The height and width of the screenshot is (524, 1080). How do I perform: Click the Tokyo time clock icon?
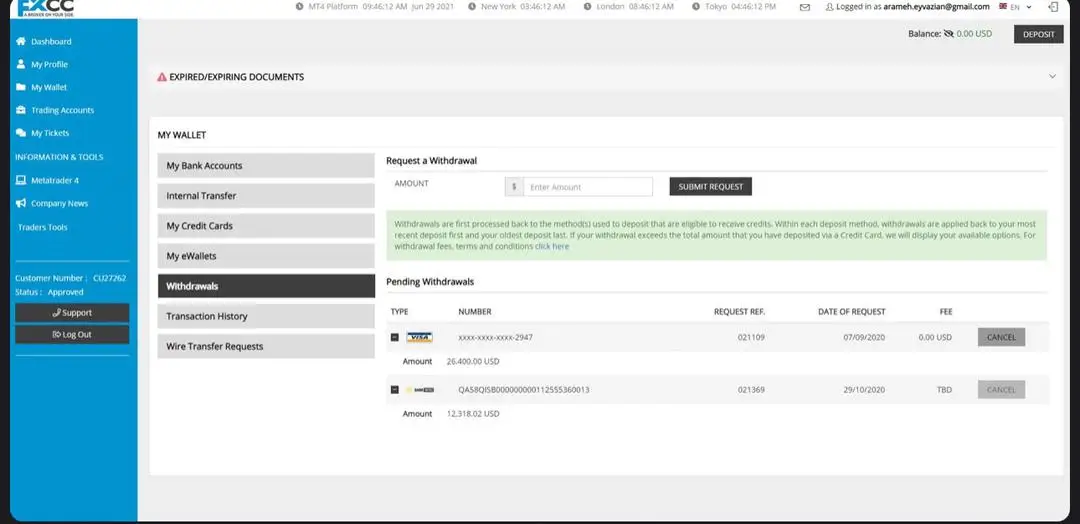(x=696, y=7)
